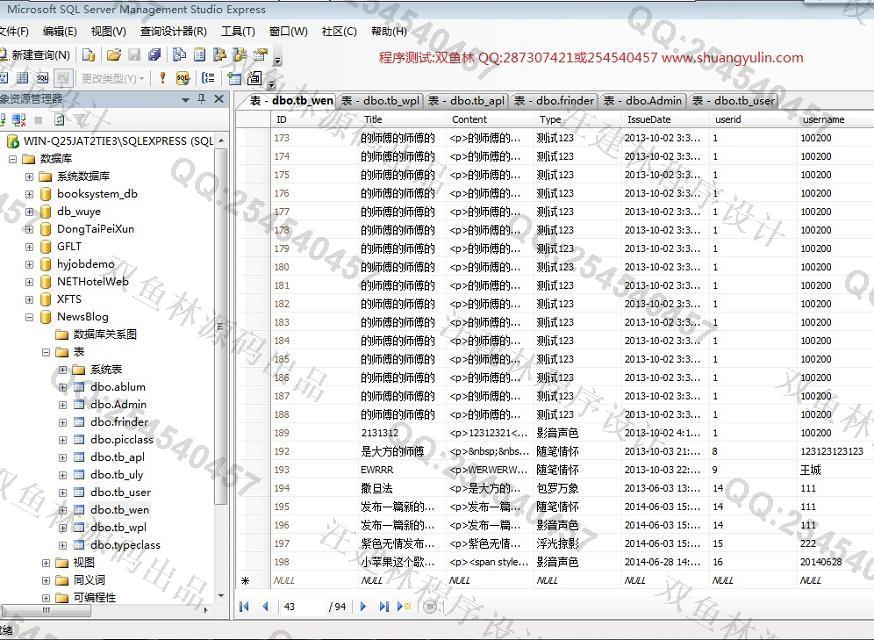874x640 pixels.
Task: Open the 工具(T) menu
Action: pyautogui.click(x=238, y=31)
